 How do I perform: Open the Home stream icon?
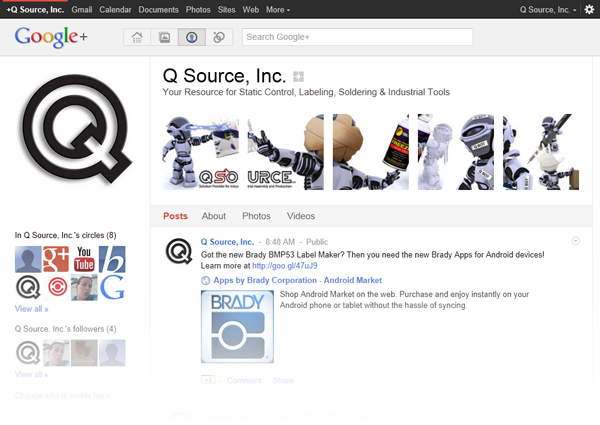137,37
